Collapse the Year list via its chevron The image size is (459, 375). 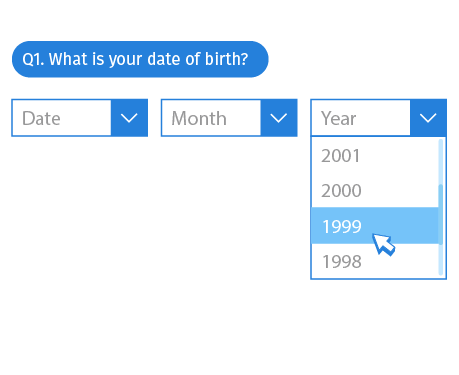click(x=428, y=118)
